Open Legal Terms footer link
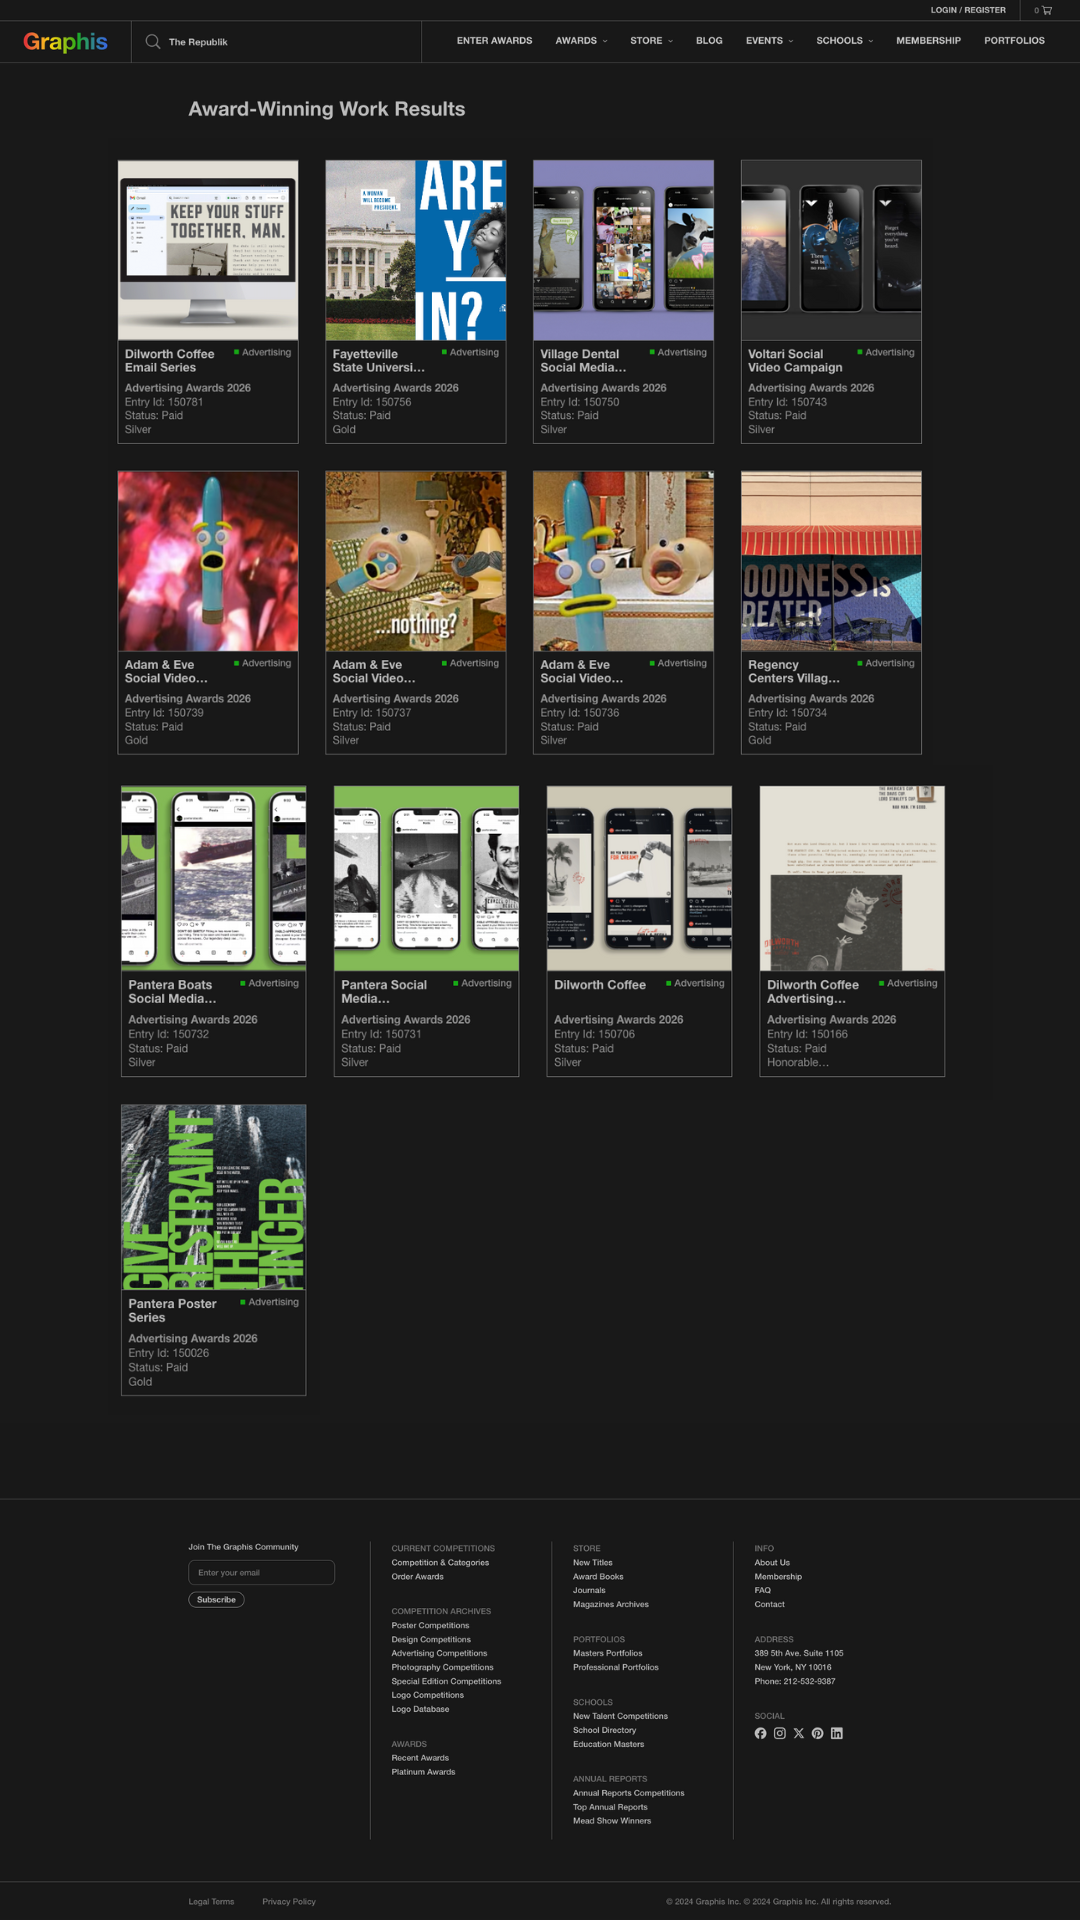Viewport: 1080px width, 1920px height. pyautogui.click(x=211, y=1902)
